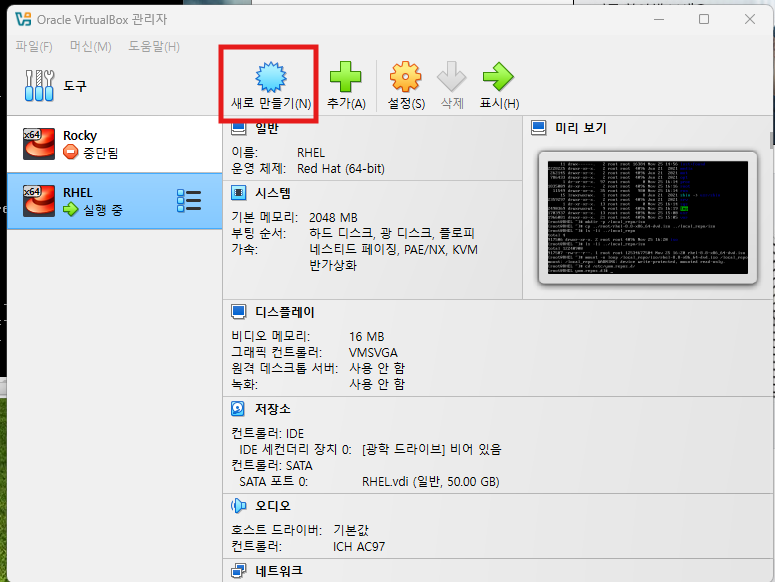Click the Rocky stopped (중단됨) status icon
This screenshot has height=582, width=775.
pyautogui.click(x=71, y=152)
